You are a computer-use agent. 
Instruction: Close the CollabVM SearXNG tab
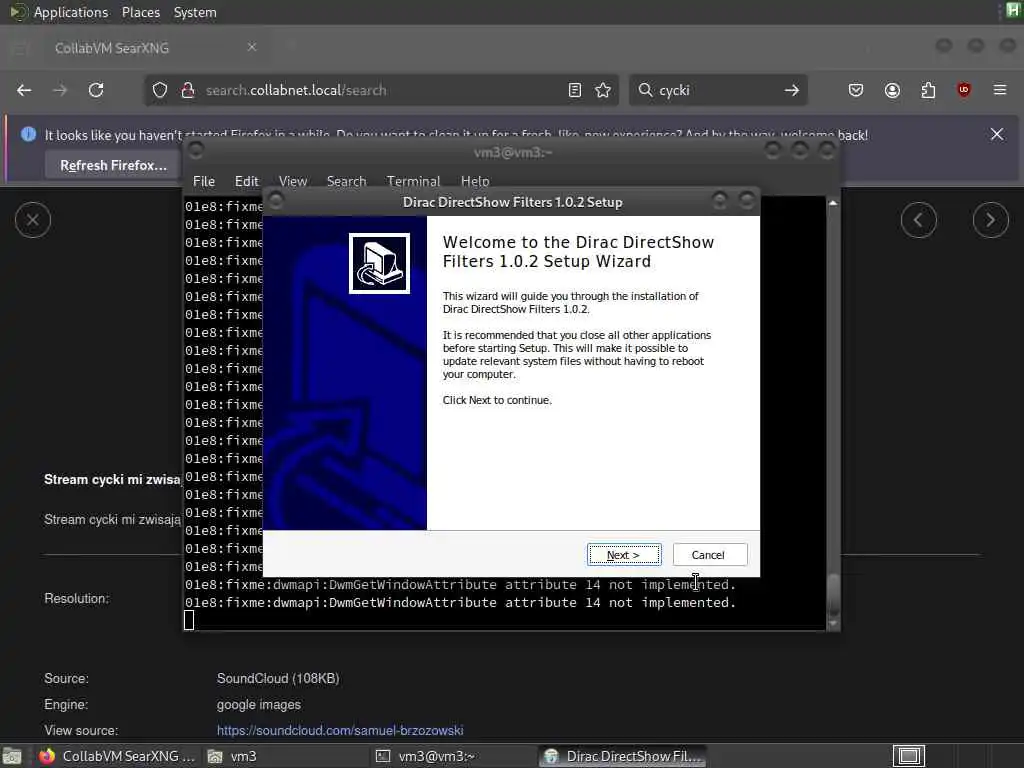pyautogui.click(x=252, y=47)
